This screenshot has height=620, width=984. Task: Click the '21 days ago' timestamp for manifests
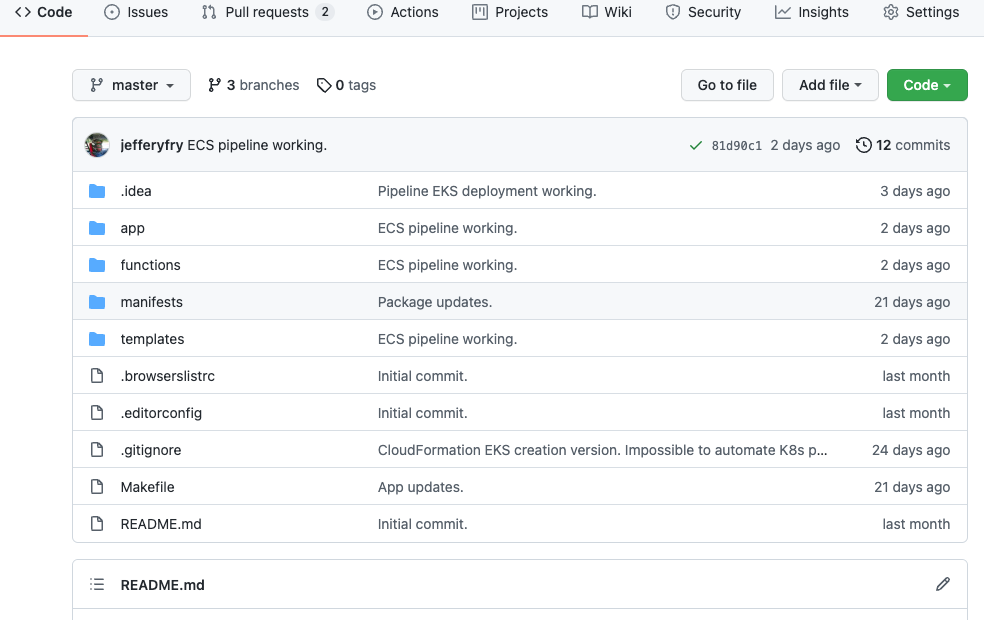click(912, 302)
